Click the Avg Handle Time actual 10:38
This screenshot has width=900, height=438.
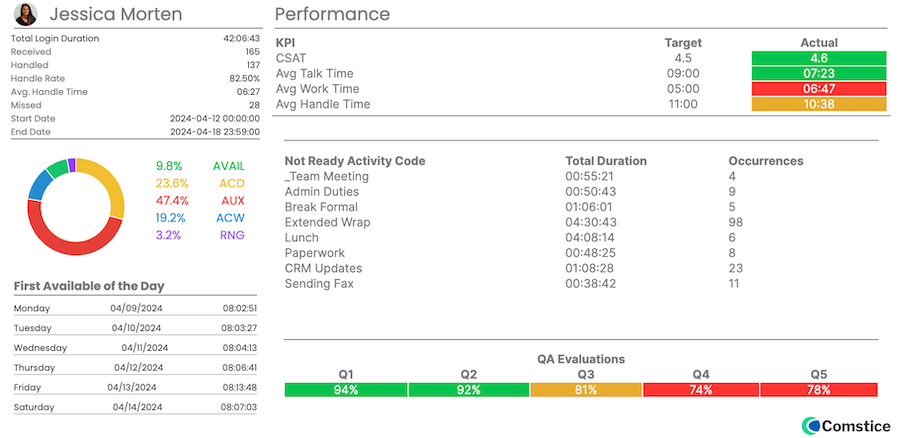[x=819, y=104]
